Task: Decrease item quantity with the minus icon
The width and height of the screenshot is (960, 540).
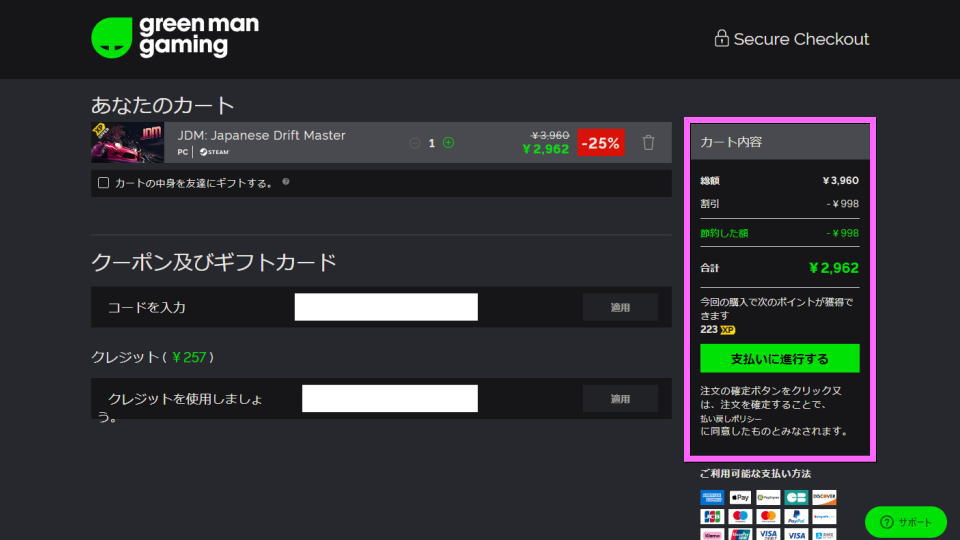Action: [x=414, y=143]
